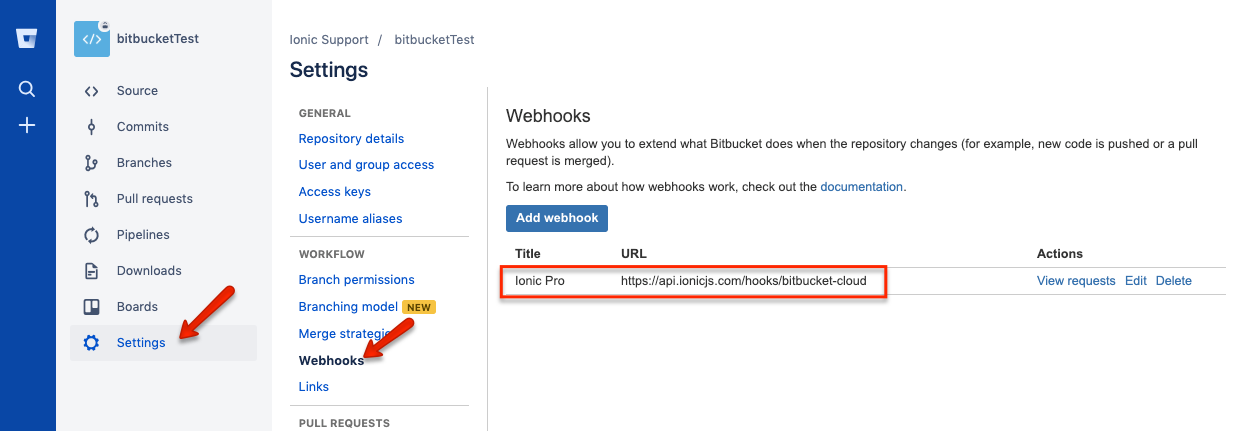
Task: Click the Pull requests icon
Action: tap(92, 199)
